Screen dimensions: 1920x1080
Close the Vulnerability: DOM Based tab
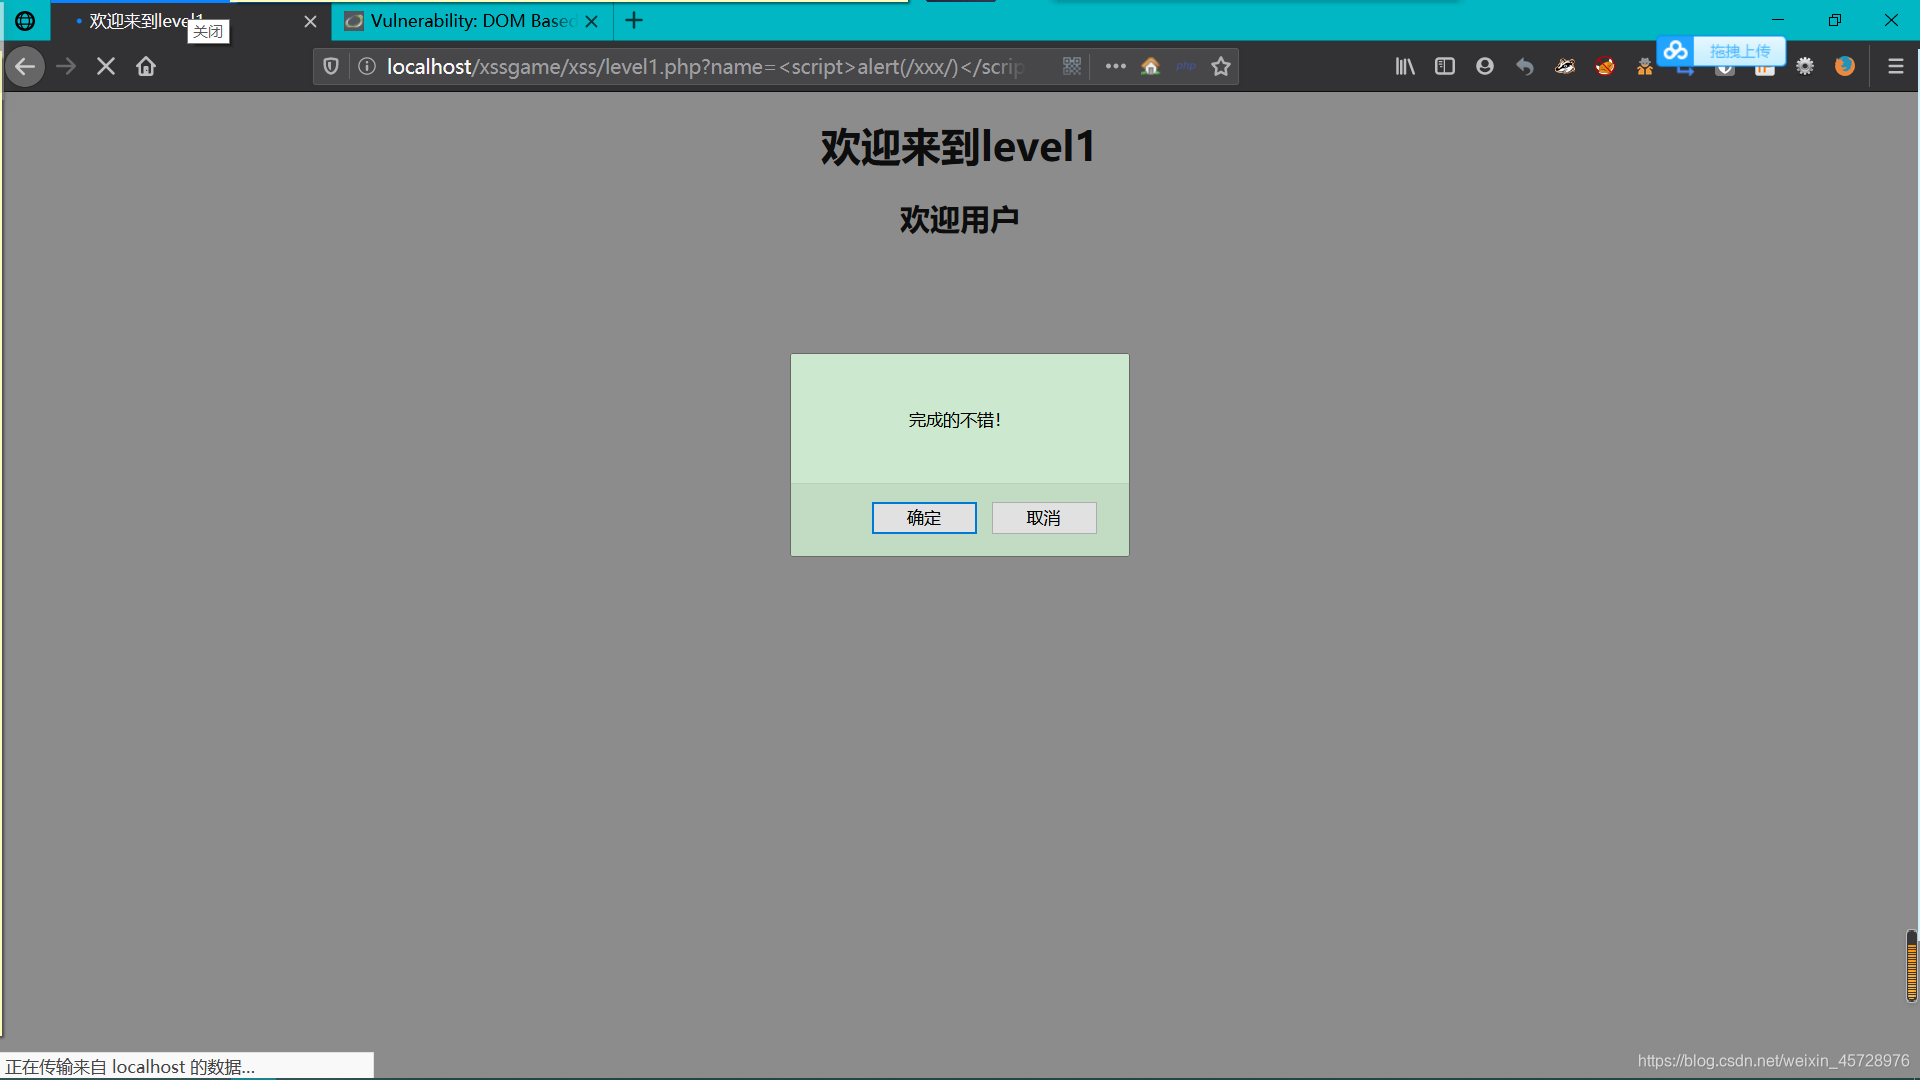tap(592, 21)
